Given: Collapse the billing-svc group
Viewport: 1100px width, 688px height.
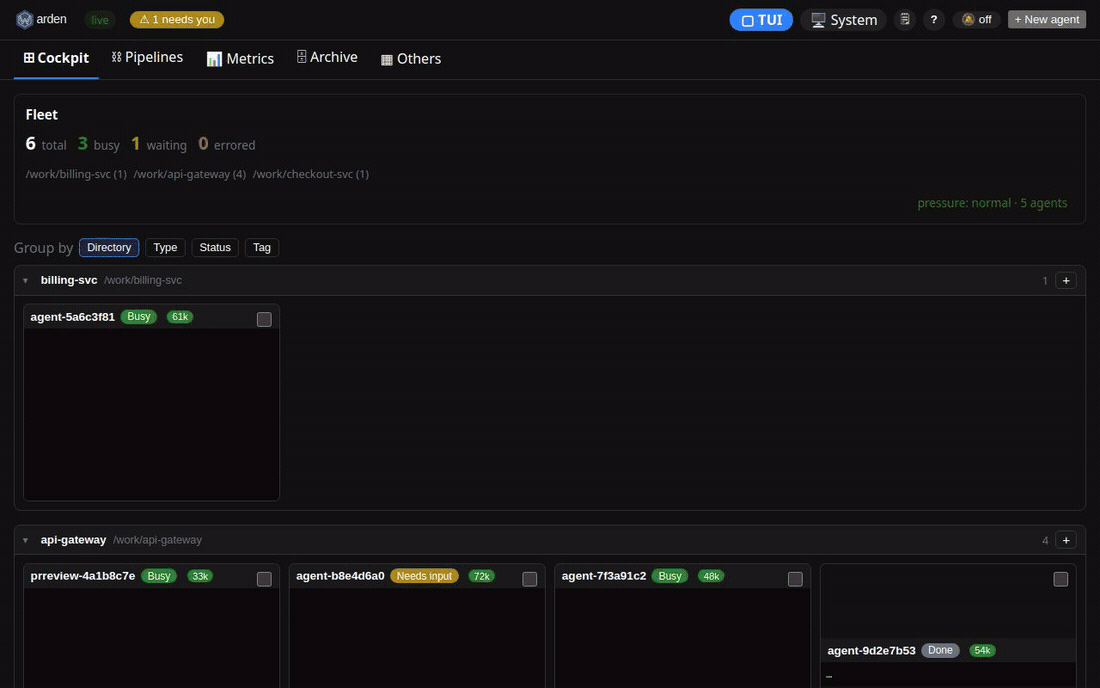Looking at the screenshot, I should click(x=25, y=281).
